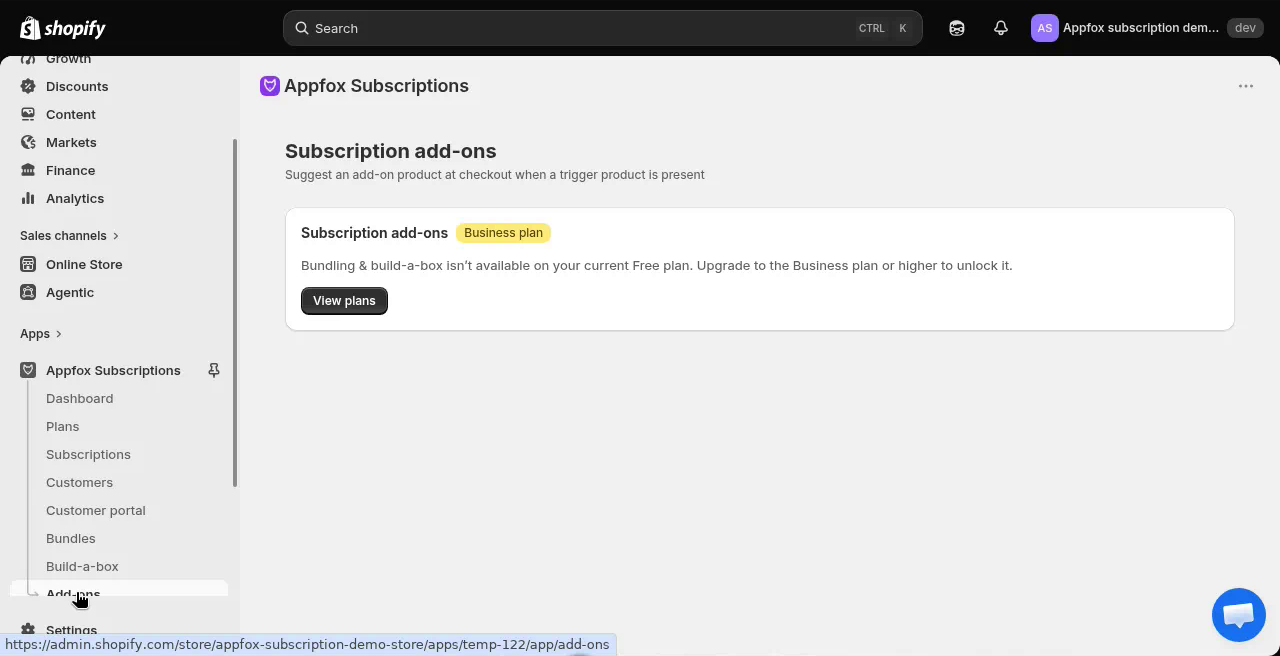Open Content in the sidebar
This screenshot has height=656, width=1280.
71,114
